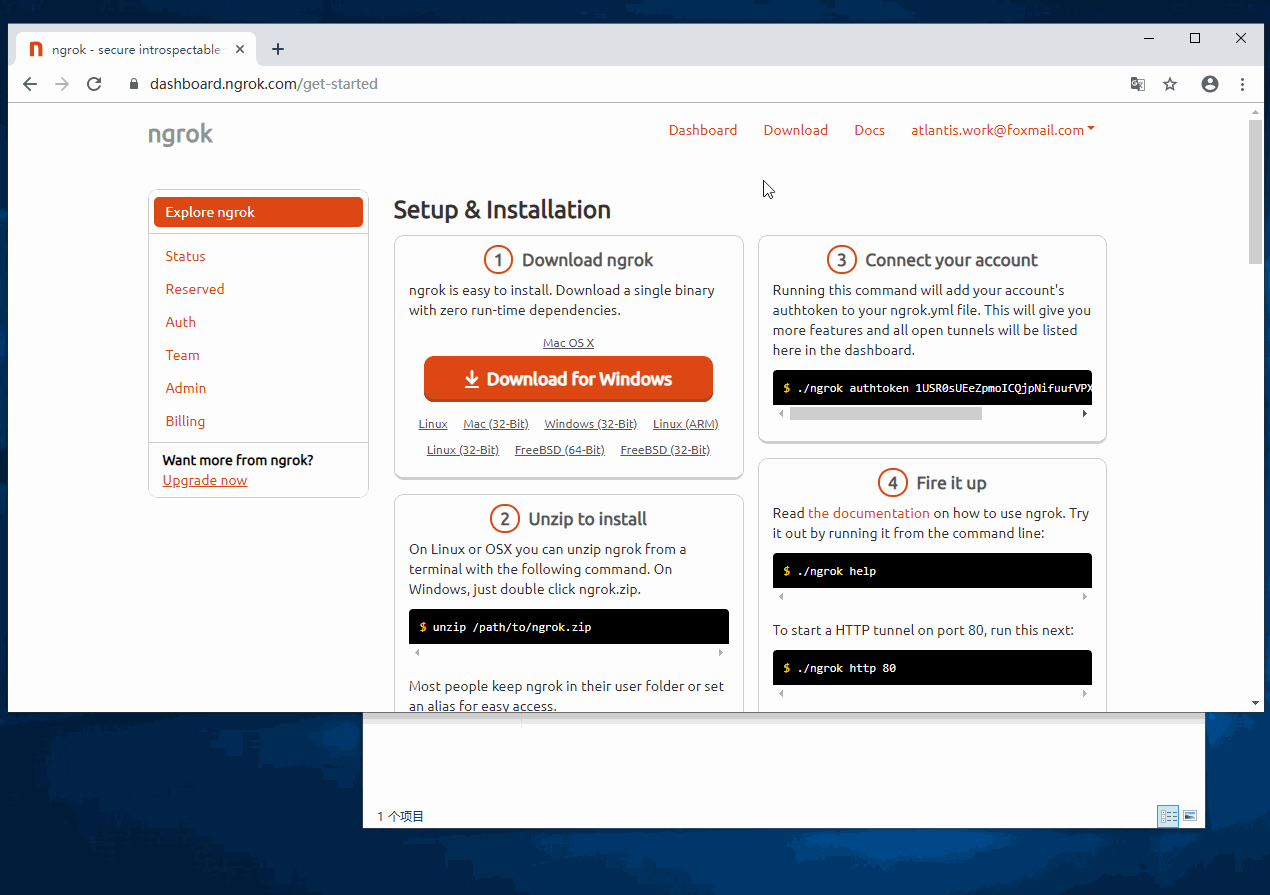
Task: Open the Chrome profile avatar
Action: tap(1210, 84)
